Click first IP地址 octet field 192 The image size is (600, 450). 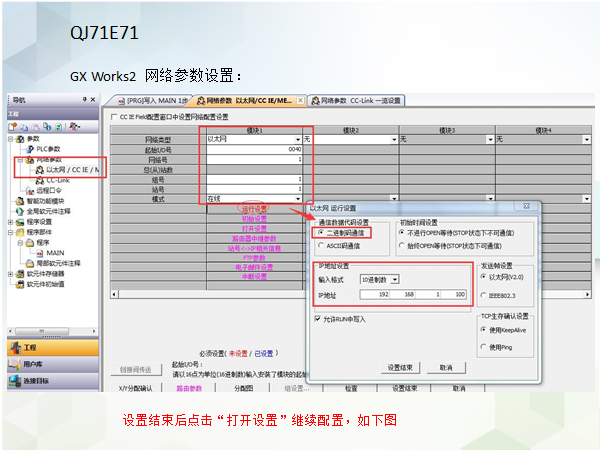[375, 294]
